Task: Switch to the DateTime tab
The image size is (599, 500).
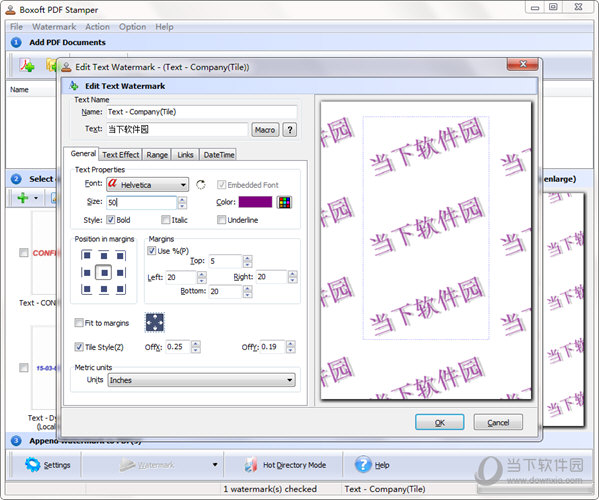Action: (x=219, y=155)
